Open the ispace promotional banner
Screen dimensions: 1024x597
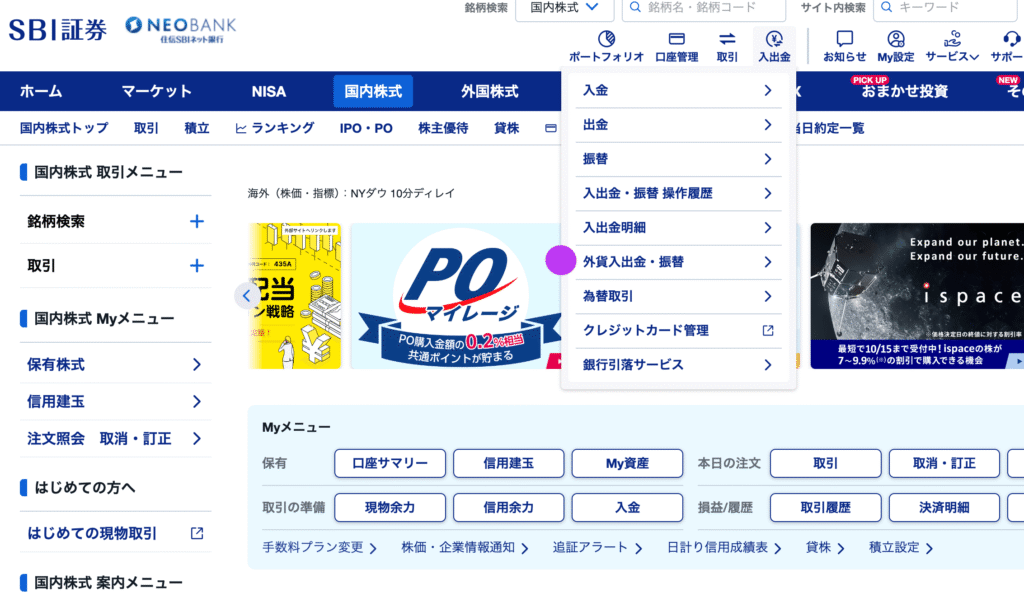pyautogui.click(x=916, y=296)
